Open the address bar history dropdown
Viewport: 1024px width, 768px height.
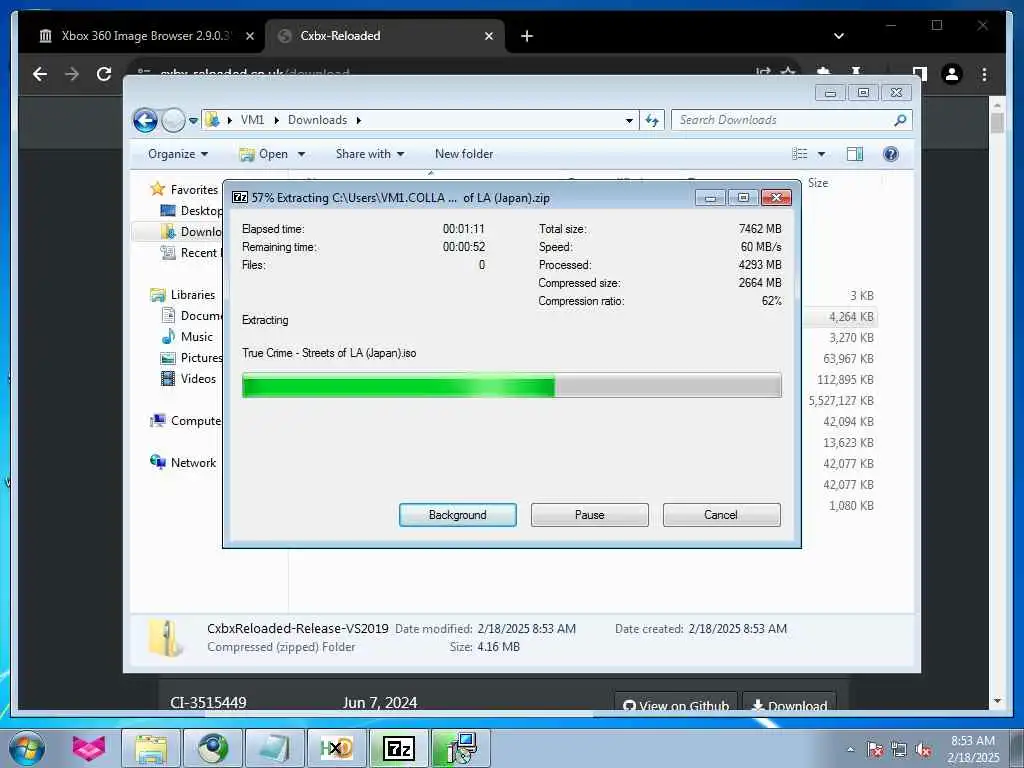(x=629, y=121)
